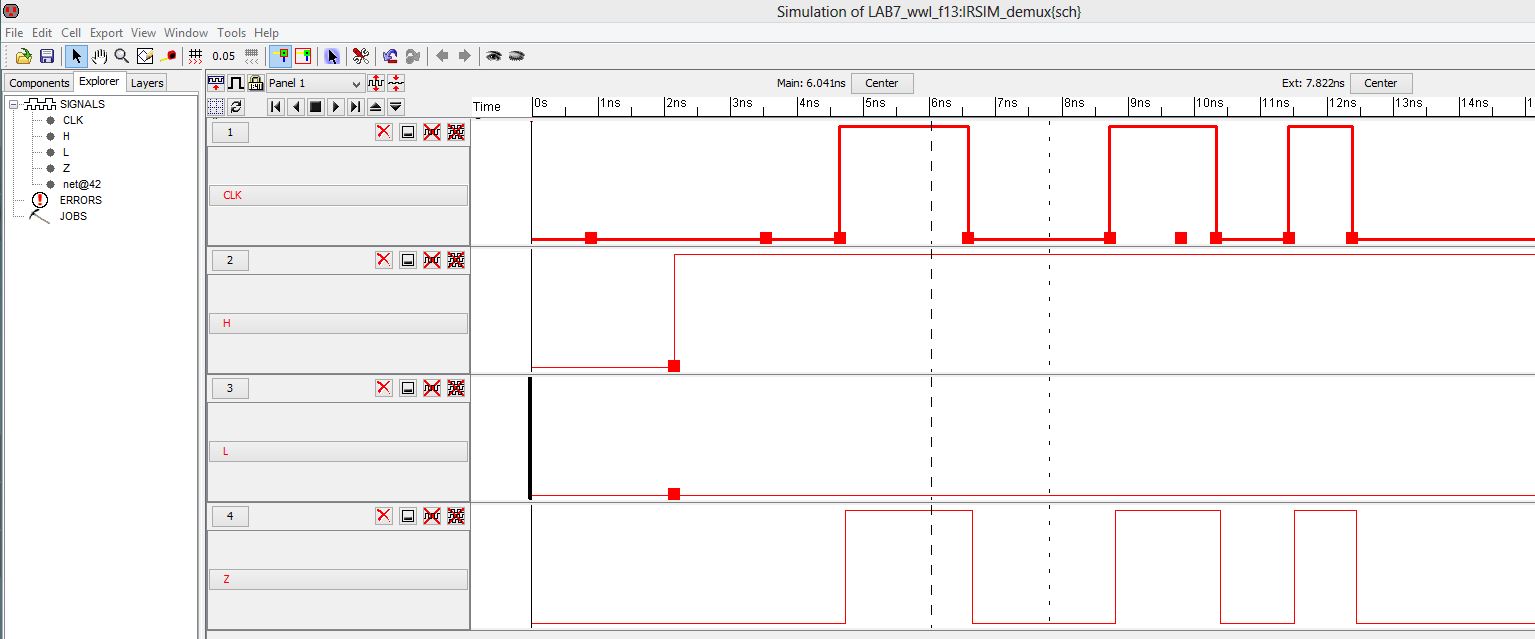1535x639 pixels.
Task: Stop simulation playback
Action: pos(316,106)
